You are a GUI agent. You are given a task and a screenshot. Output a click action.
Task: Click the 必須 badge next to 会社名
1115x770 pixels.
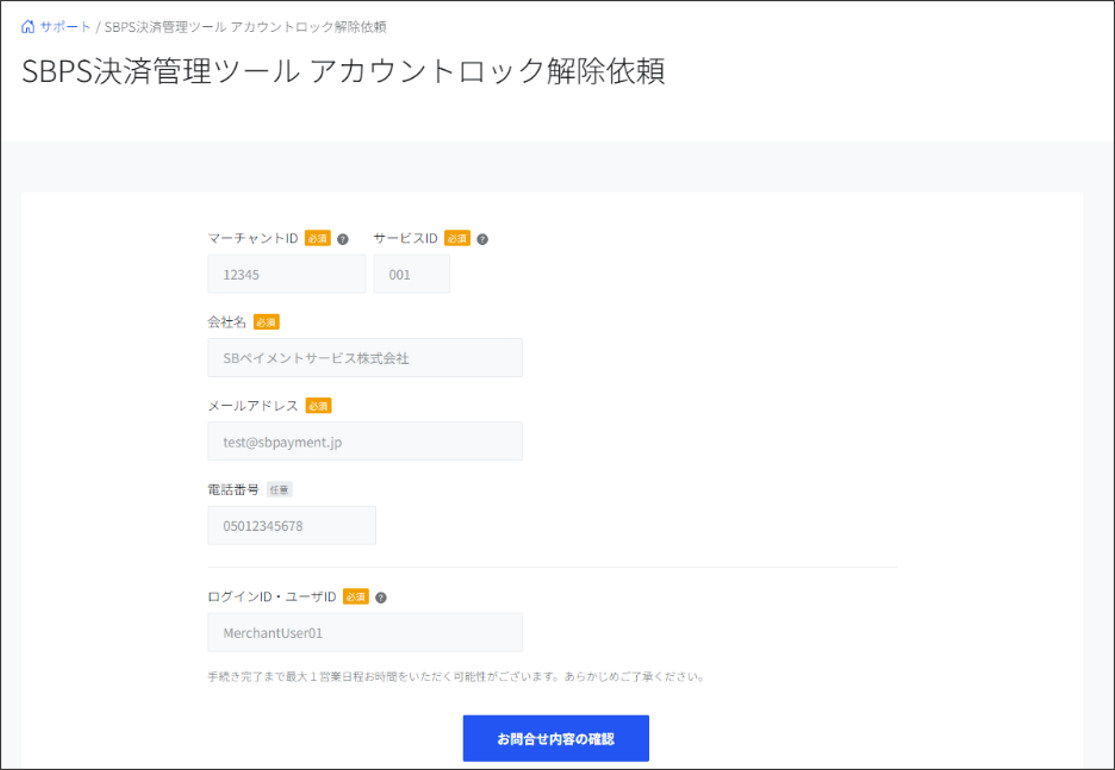pos(266,322)
